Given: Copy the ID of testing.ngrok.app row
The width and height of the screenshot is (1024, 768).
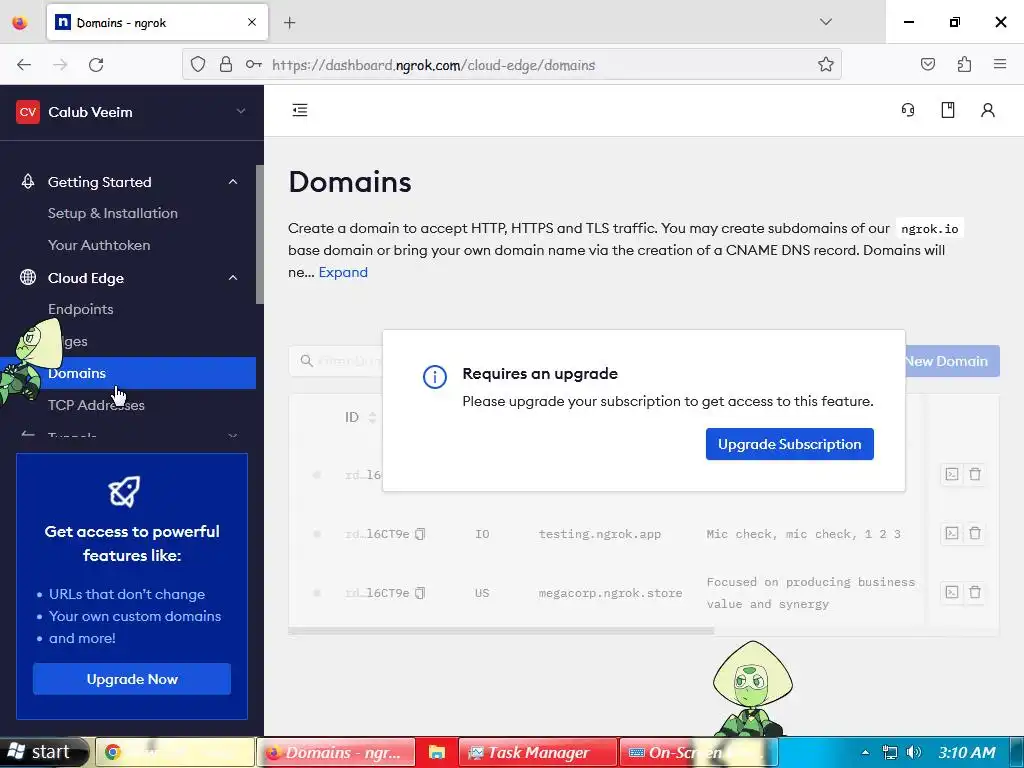Looking at the screenshot, I should 421,534.
